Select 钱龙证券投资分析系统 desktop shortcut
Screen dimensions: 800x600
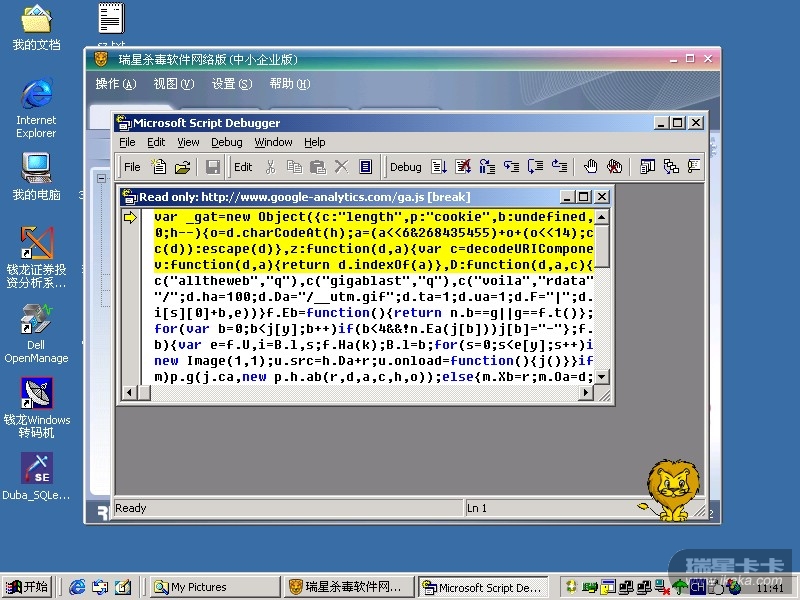(x=36, y=257)
